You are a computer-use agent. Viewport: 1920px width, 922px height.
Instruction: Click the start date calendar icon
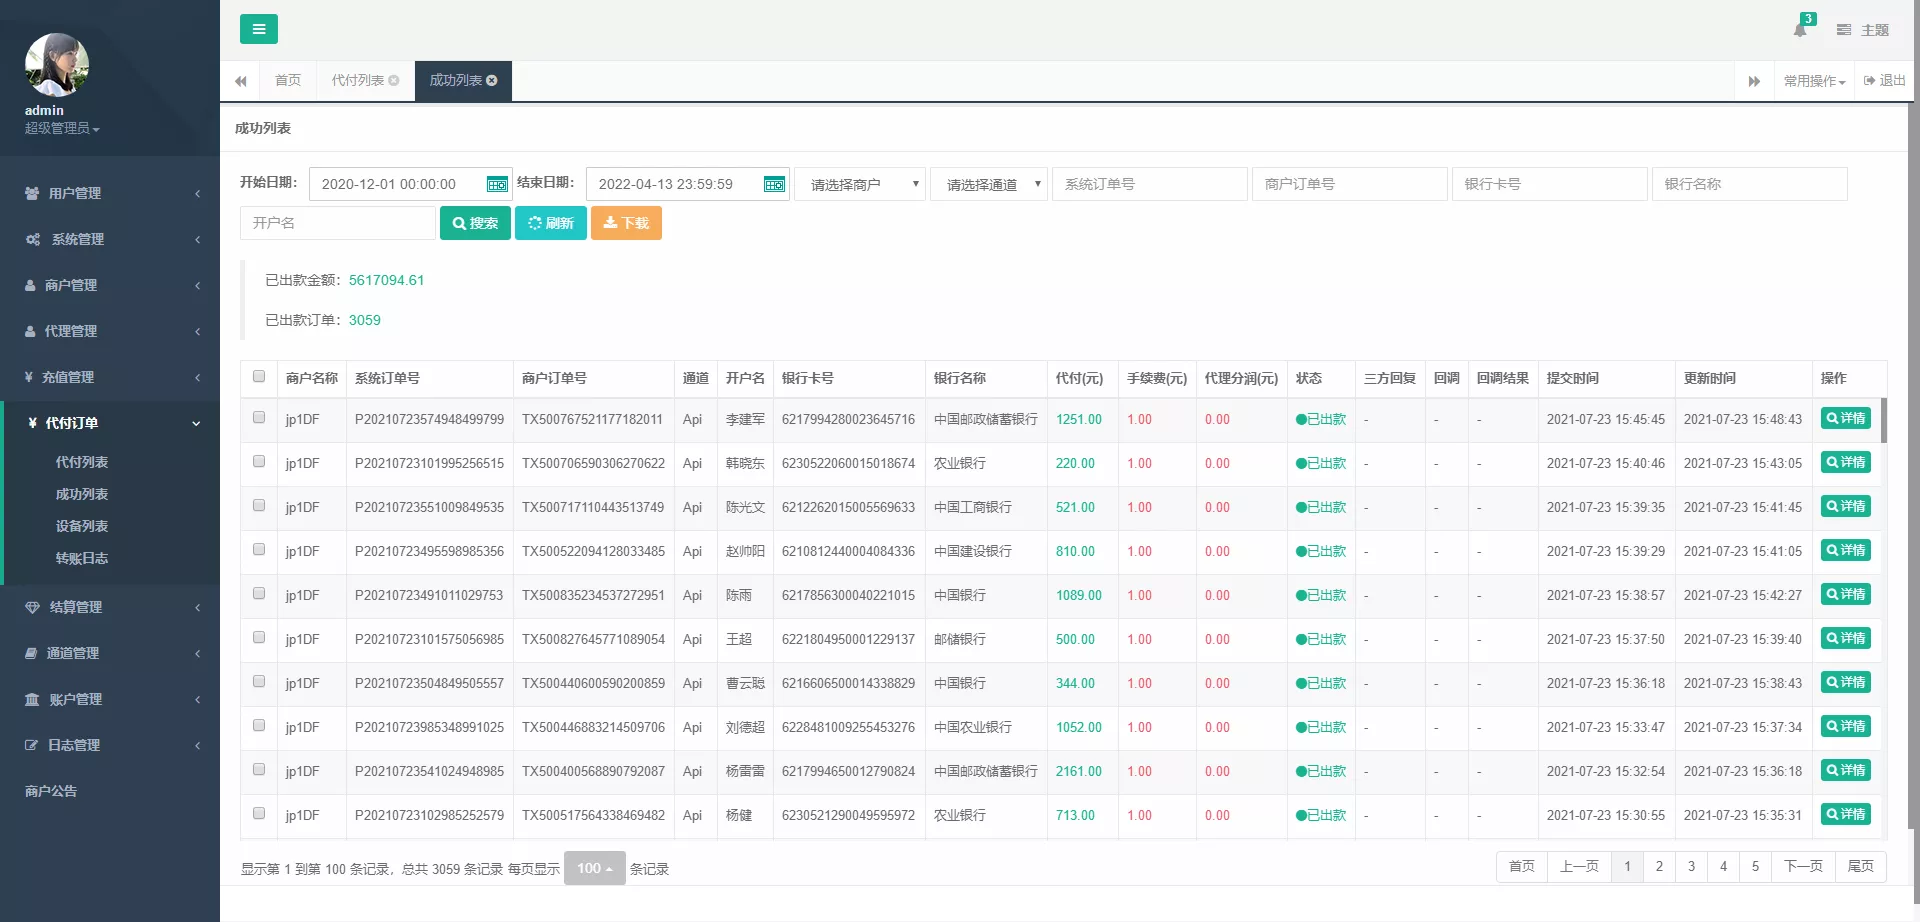(x=496, y=184)
